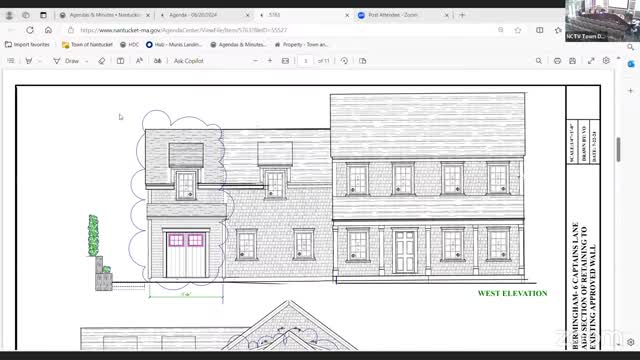This screenshot has width=640, height=360.
Task: View site information lock icon
Action: tap(71, 30)
